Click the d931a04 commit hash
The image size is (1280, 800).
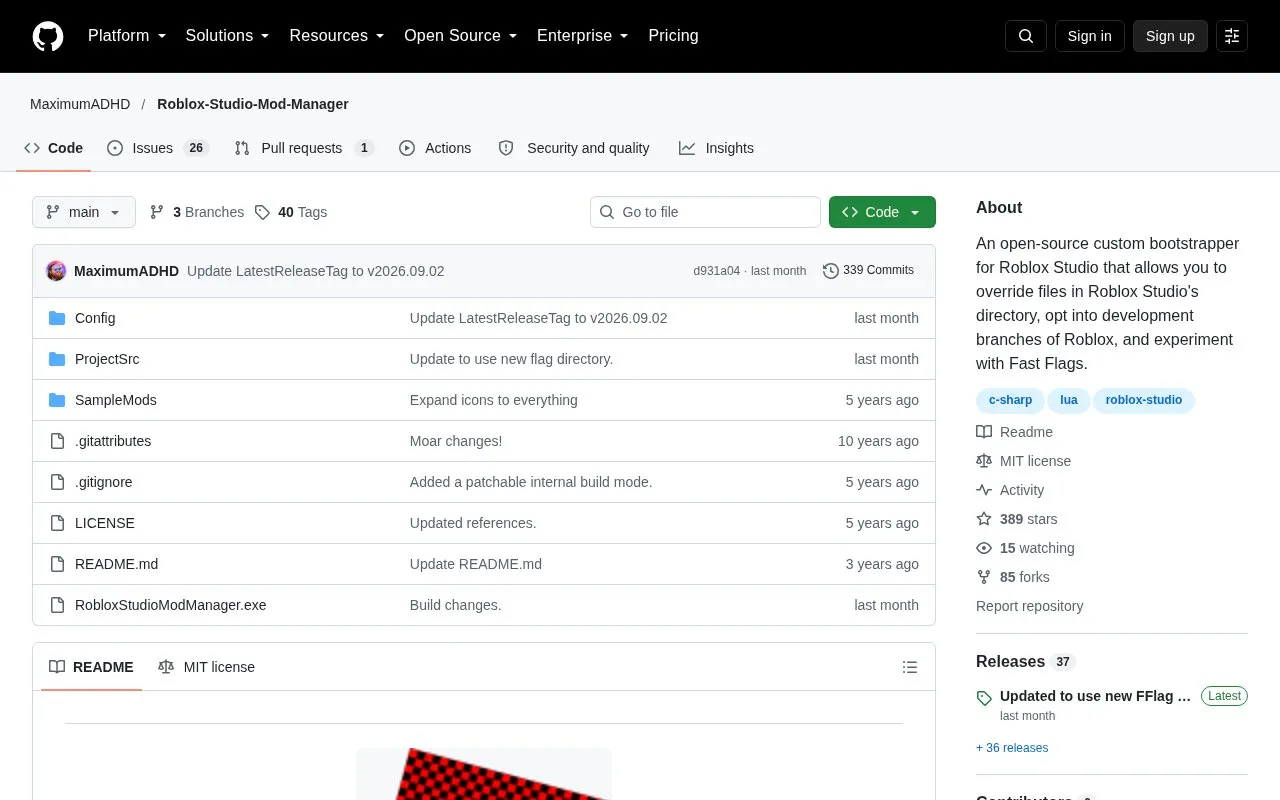[x=717, y=271]
